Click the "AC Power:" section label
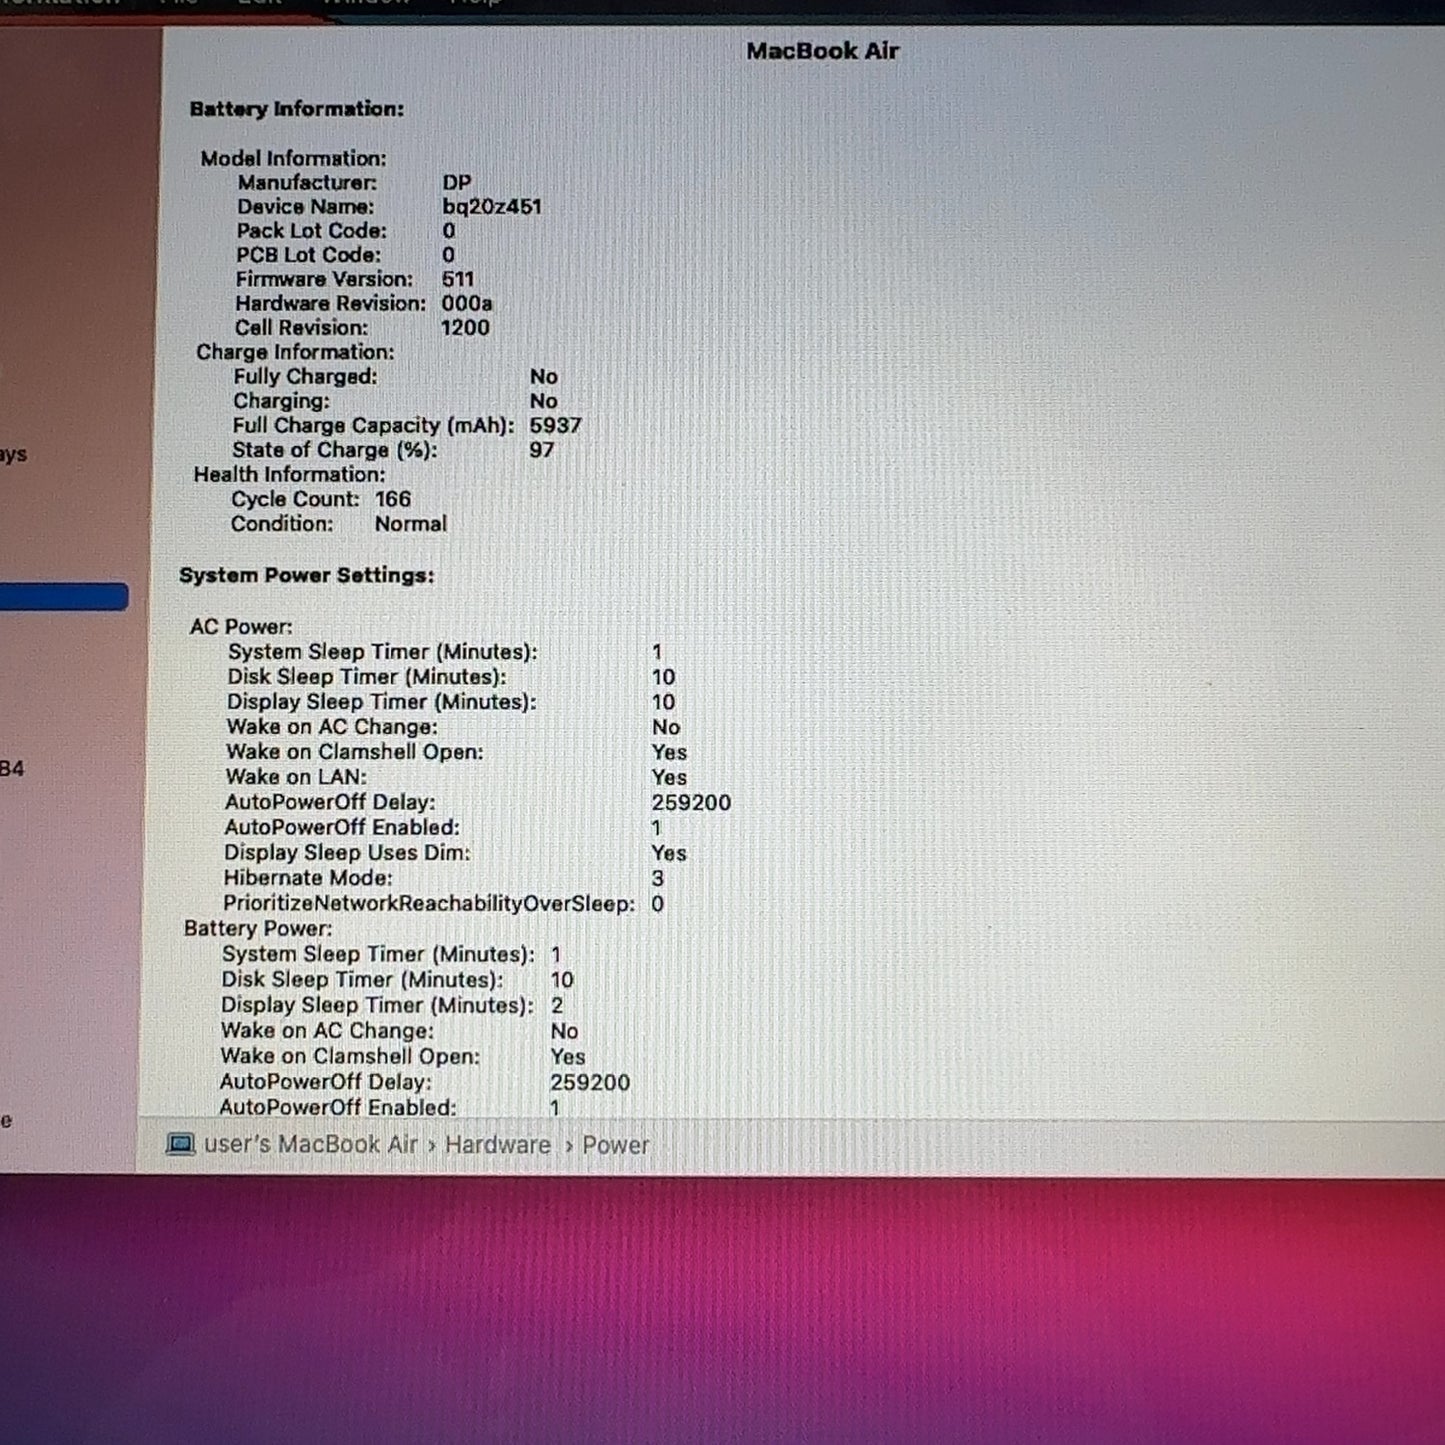 click(x=241, y=627)
